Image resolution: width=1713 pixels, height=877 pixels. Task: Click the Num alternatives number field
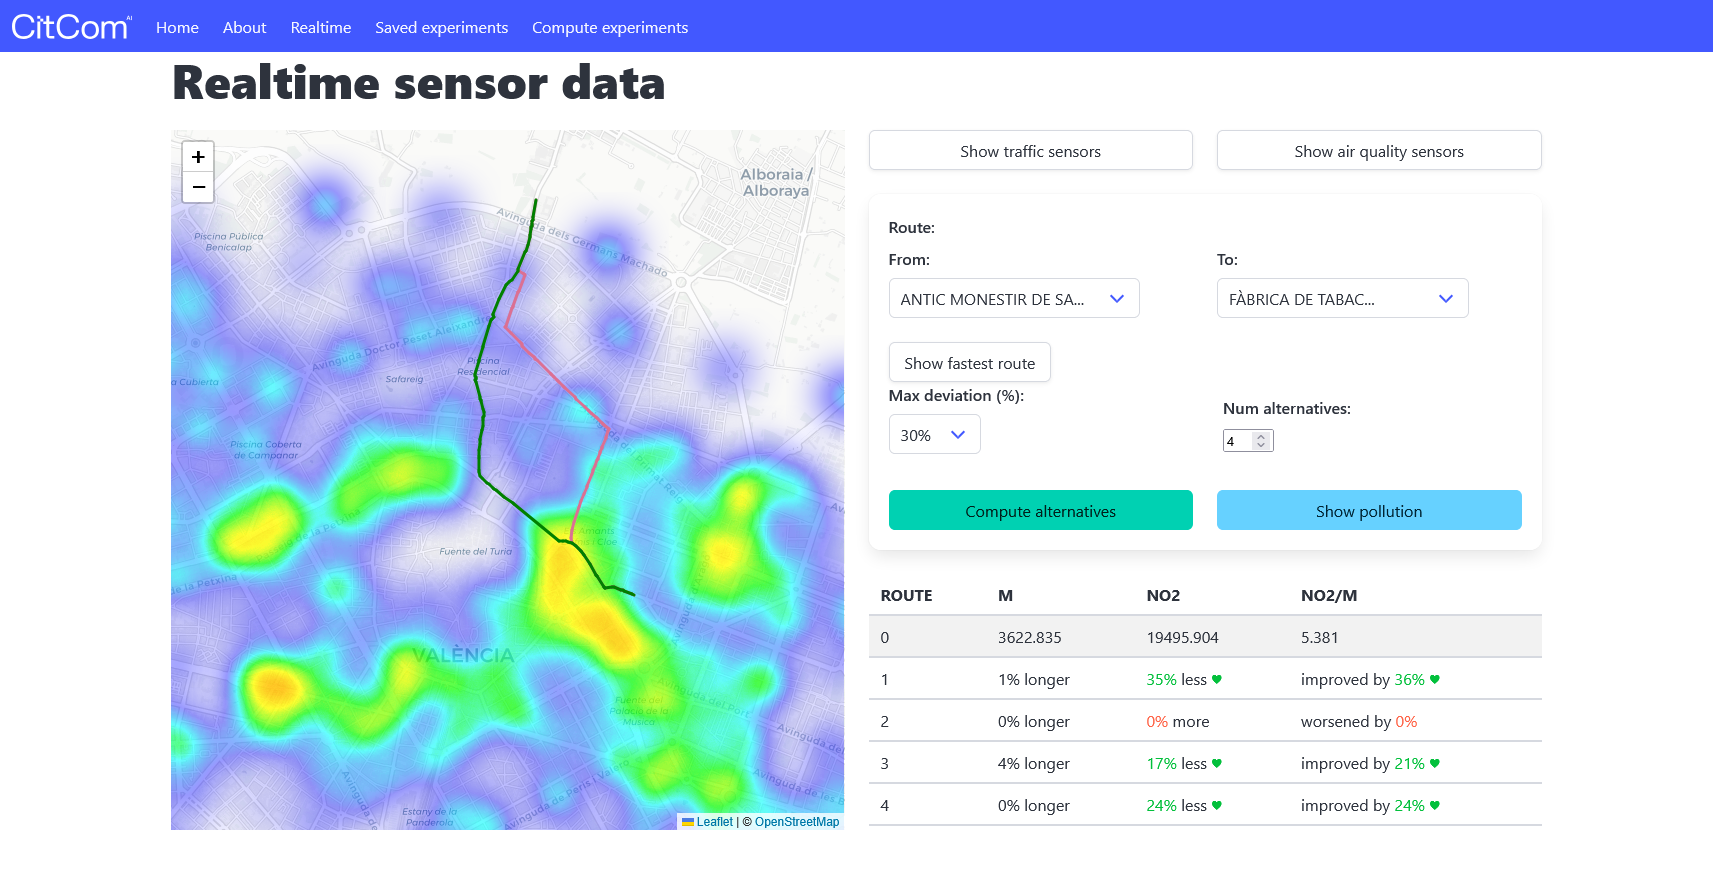pyautogui.click(x=1238, y=441)
